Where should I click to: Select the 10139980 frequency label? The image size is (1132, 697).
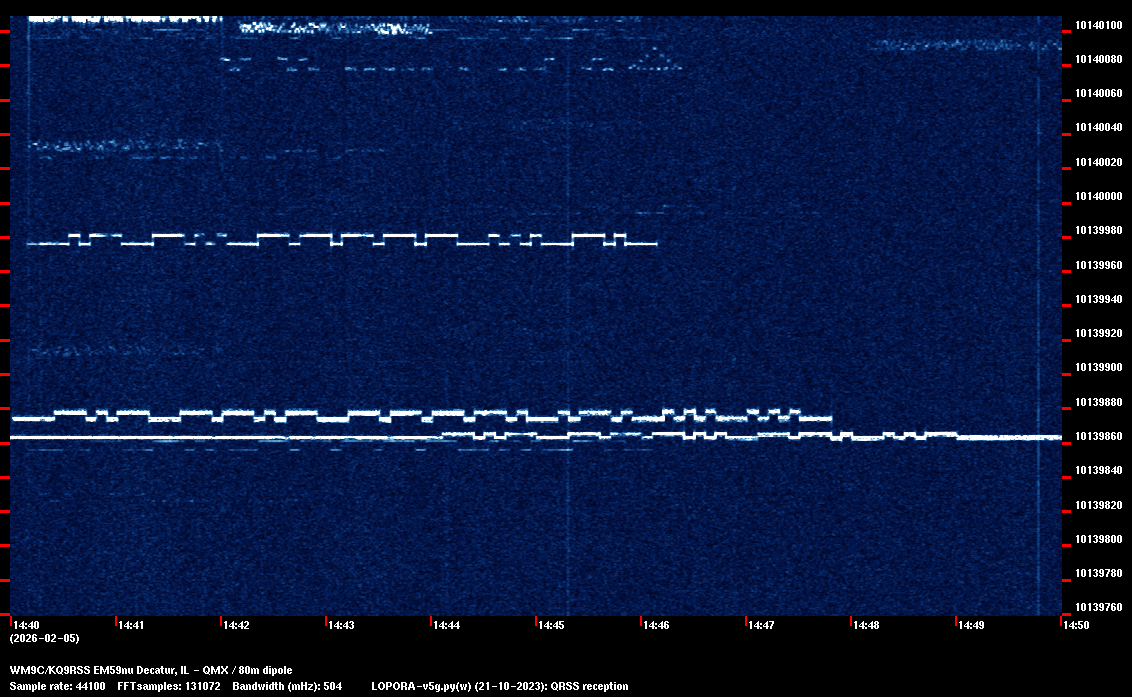tap(1097, 231)
